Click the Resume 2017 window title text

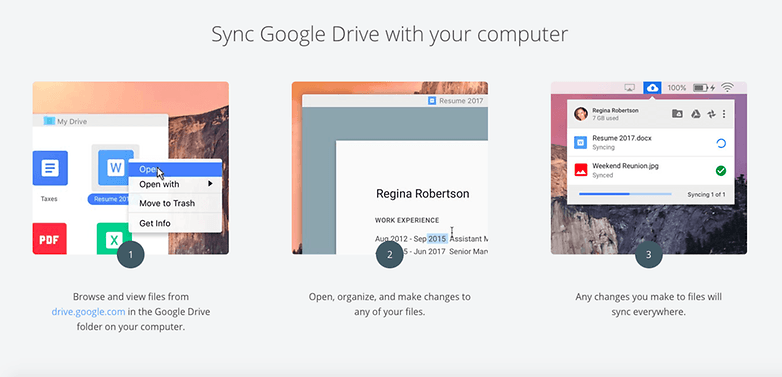(461, 101)
